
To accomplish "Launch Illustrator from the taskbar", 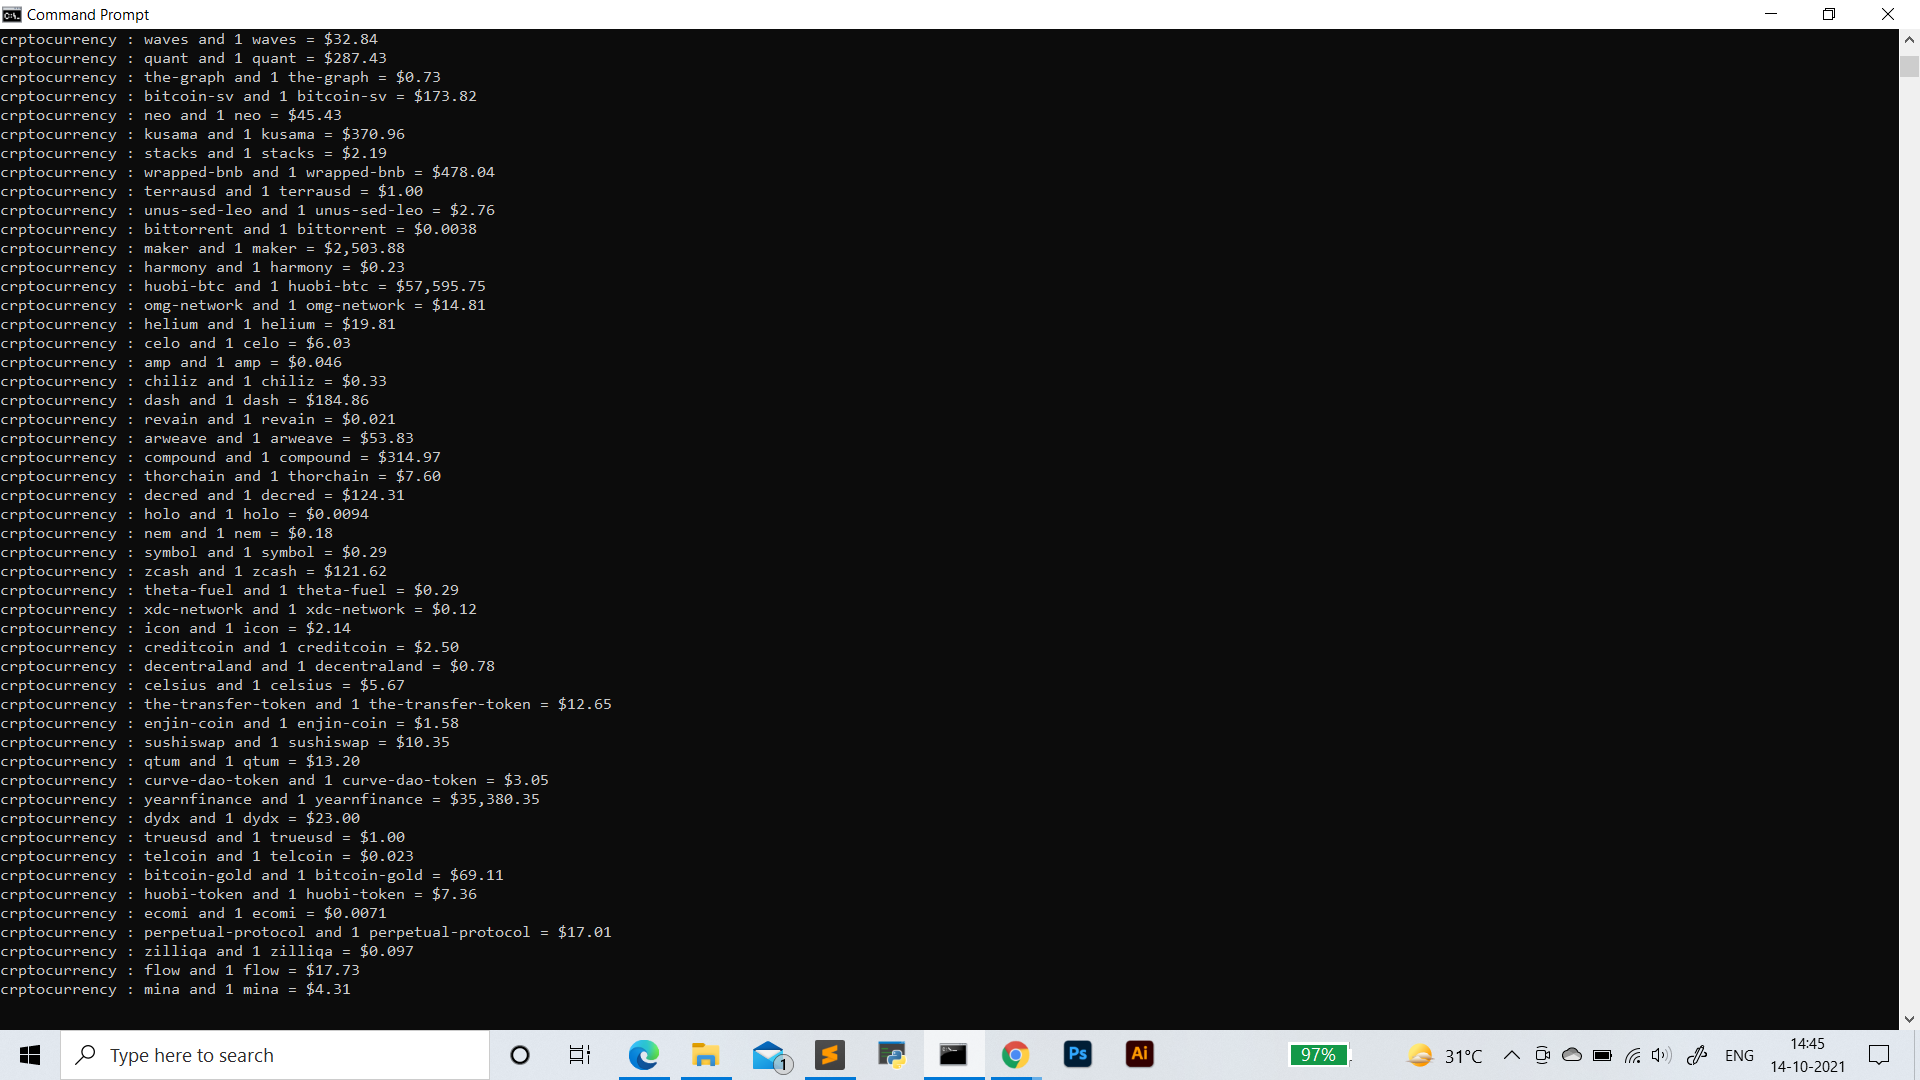I will coord(1140,1055).
